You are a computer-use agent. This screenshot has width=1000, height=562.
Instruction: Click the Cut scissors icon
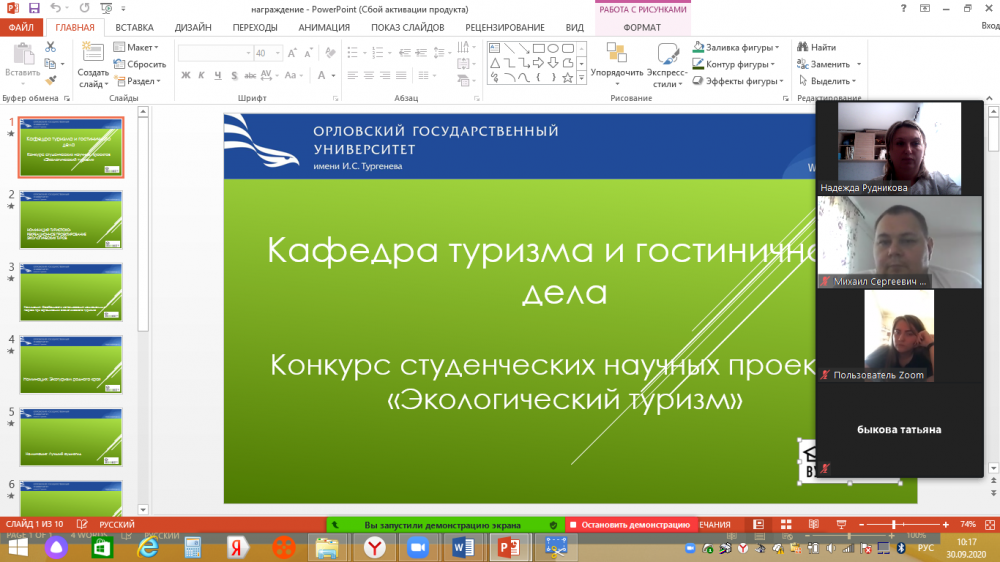click(x=51, y=47)
